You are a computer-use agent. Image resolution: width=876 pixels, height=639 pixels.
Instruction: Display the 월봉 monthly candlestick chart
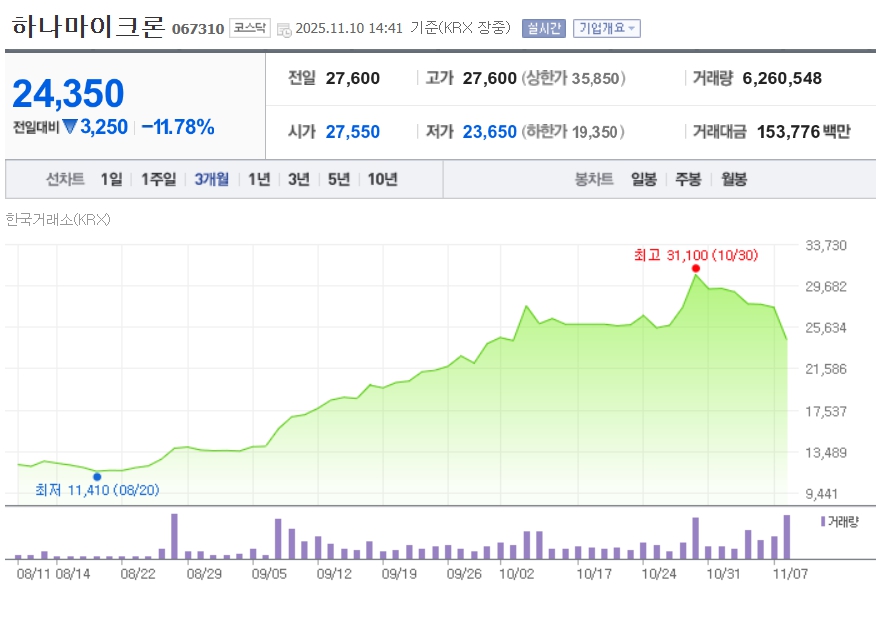click(733, 180)
